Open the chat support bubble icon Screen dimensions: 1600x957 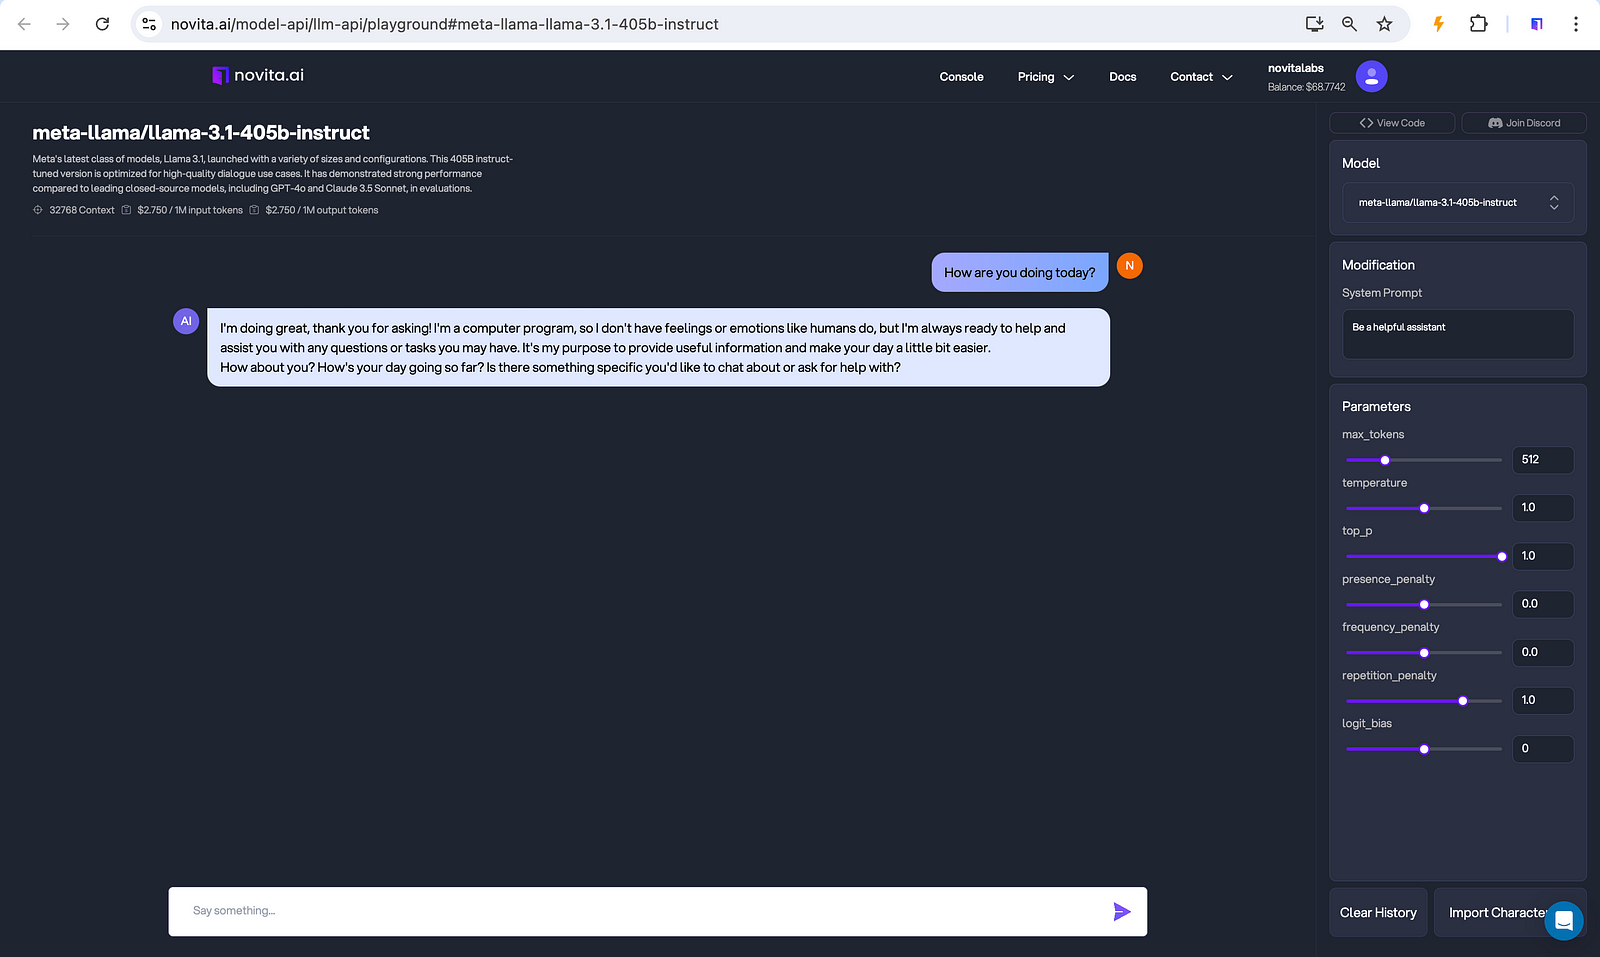tap(1563, 921)
